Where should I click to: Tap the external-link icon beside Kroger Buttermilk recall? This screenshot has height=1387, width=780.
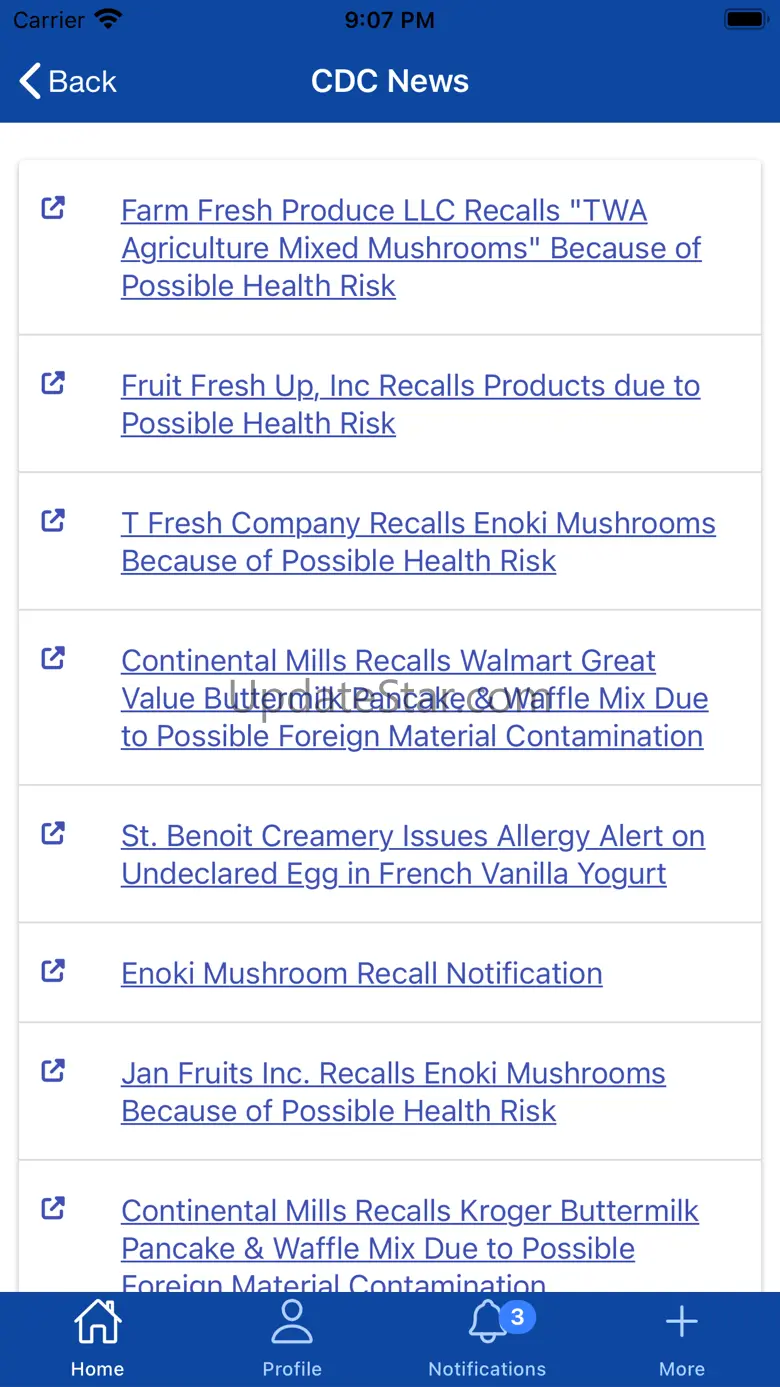tap(53, 1208)
